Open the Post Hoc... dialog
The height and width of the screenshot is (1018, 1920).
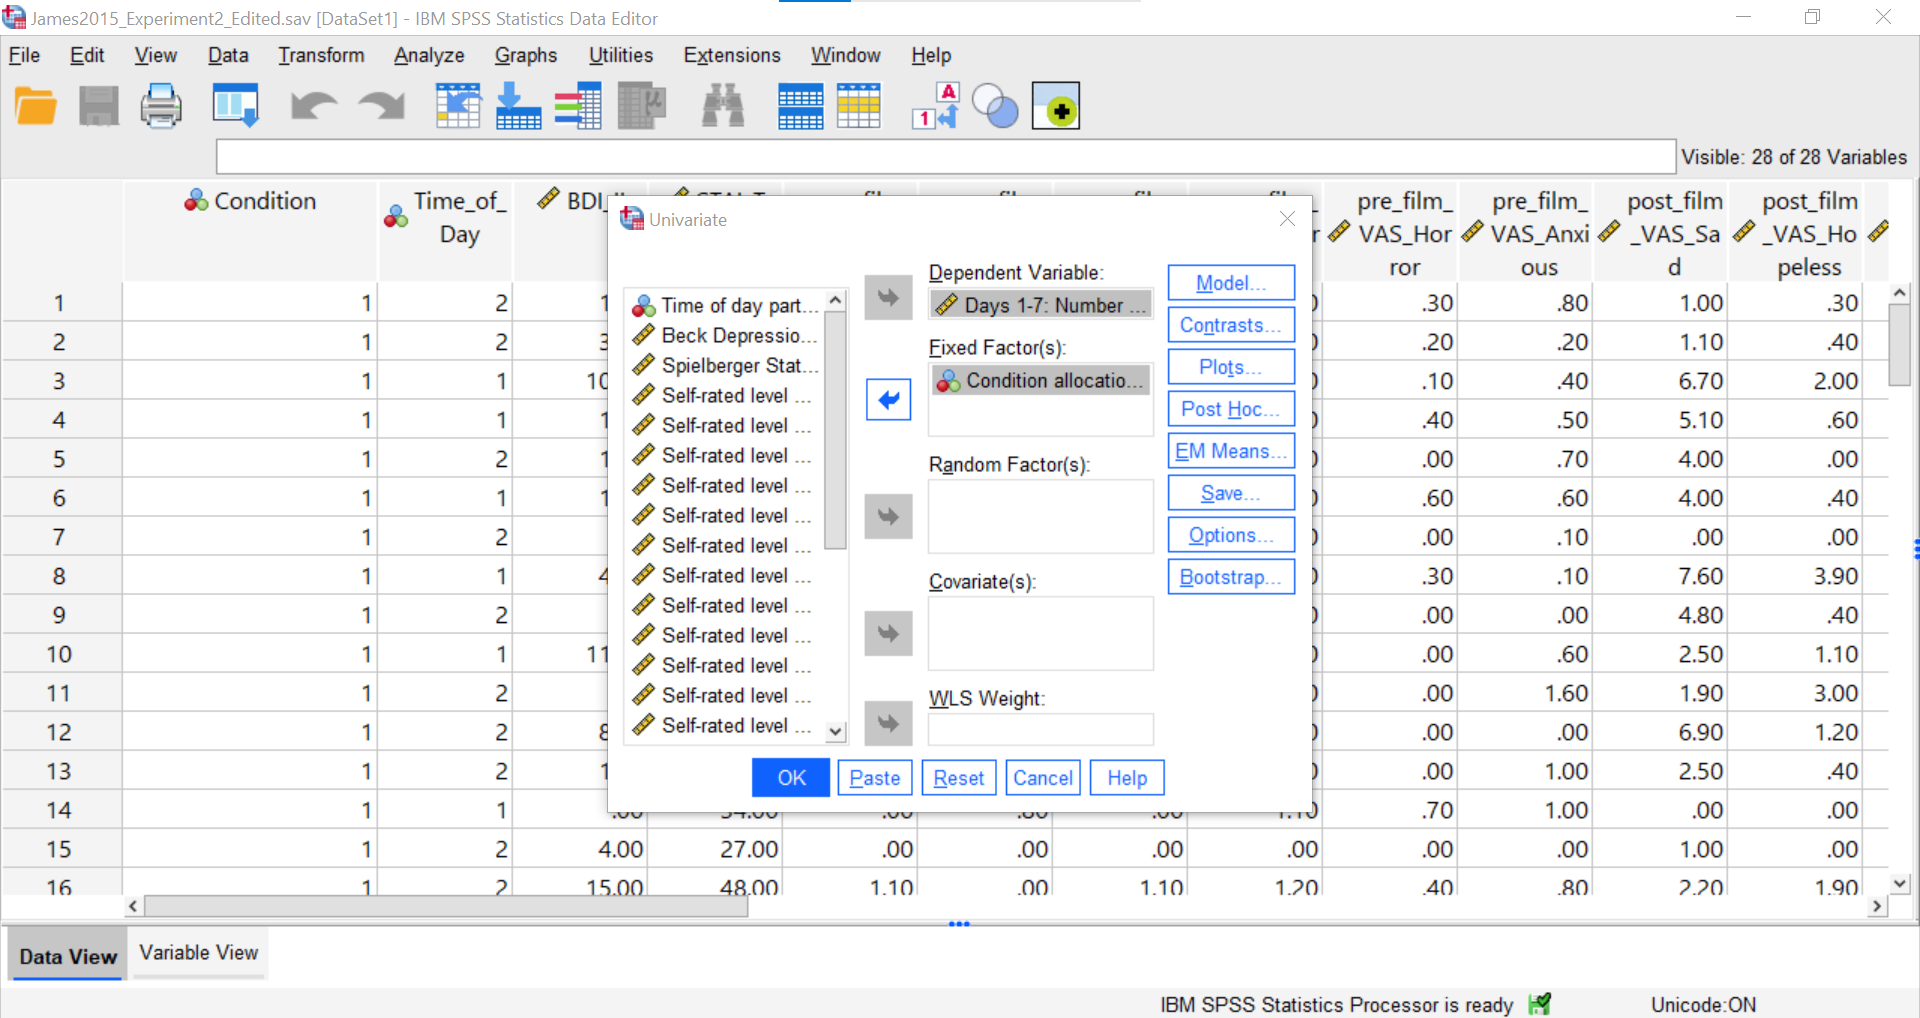tap(1231, 409)
